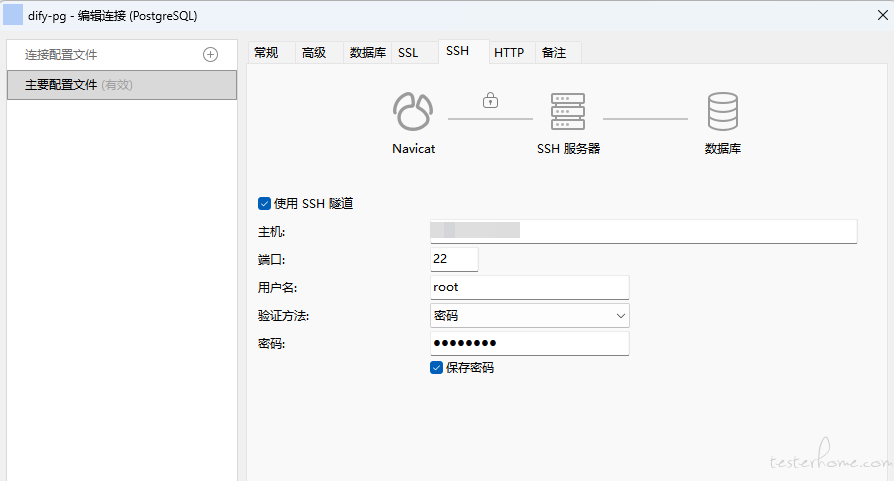Viewport: 894px width, 481px height.
Task: Click the Navicat logo icon
Action: point(413,111)
